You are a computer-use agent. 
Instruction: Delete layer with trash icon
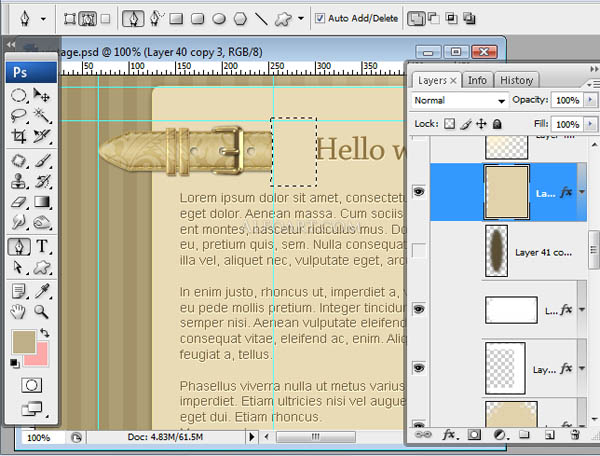(x=575, y=435)
